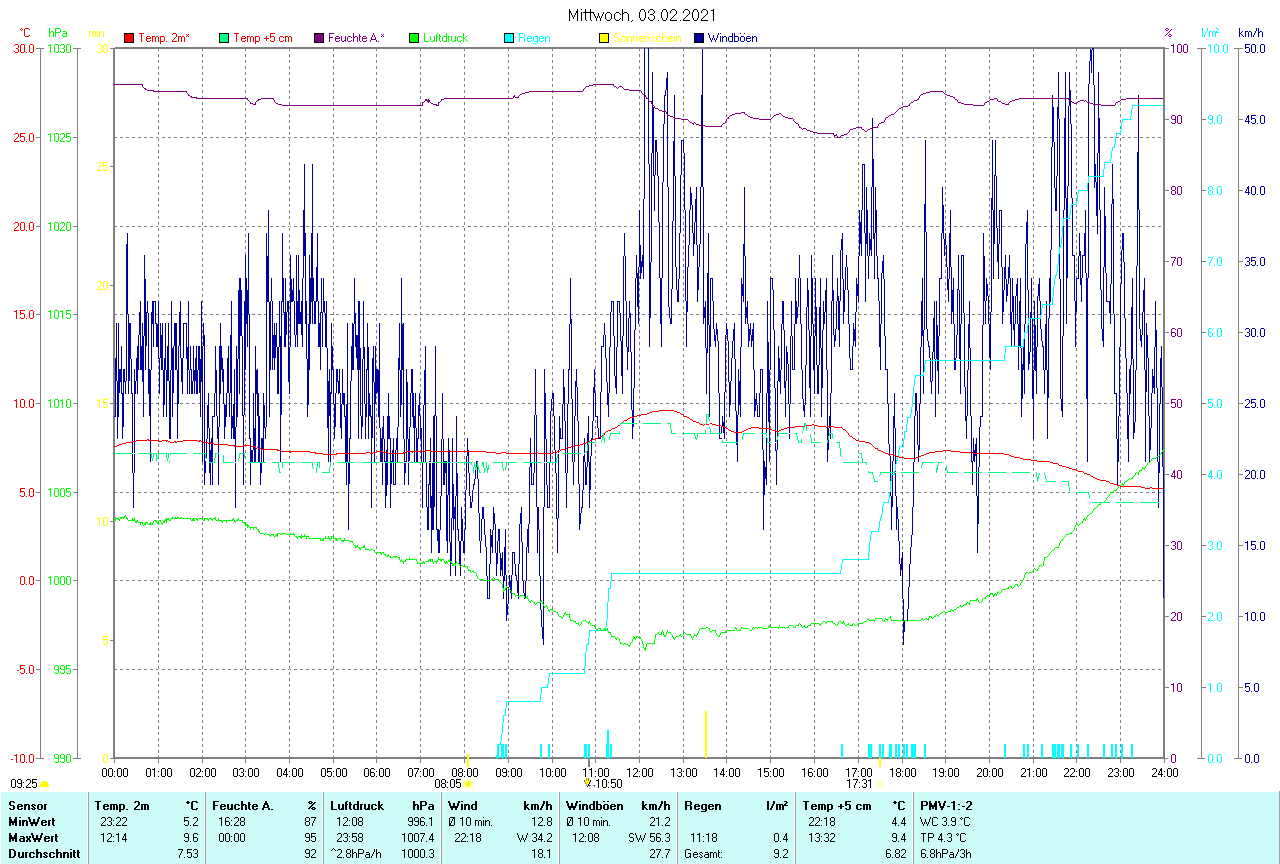Click the Sensor header in the table
Viewport: 1280px width, 864px height.
tap(27, 805)
